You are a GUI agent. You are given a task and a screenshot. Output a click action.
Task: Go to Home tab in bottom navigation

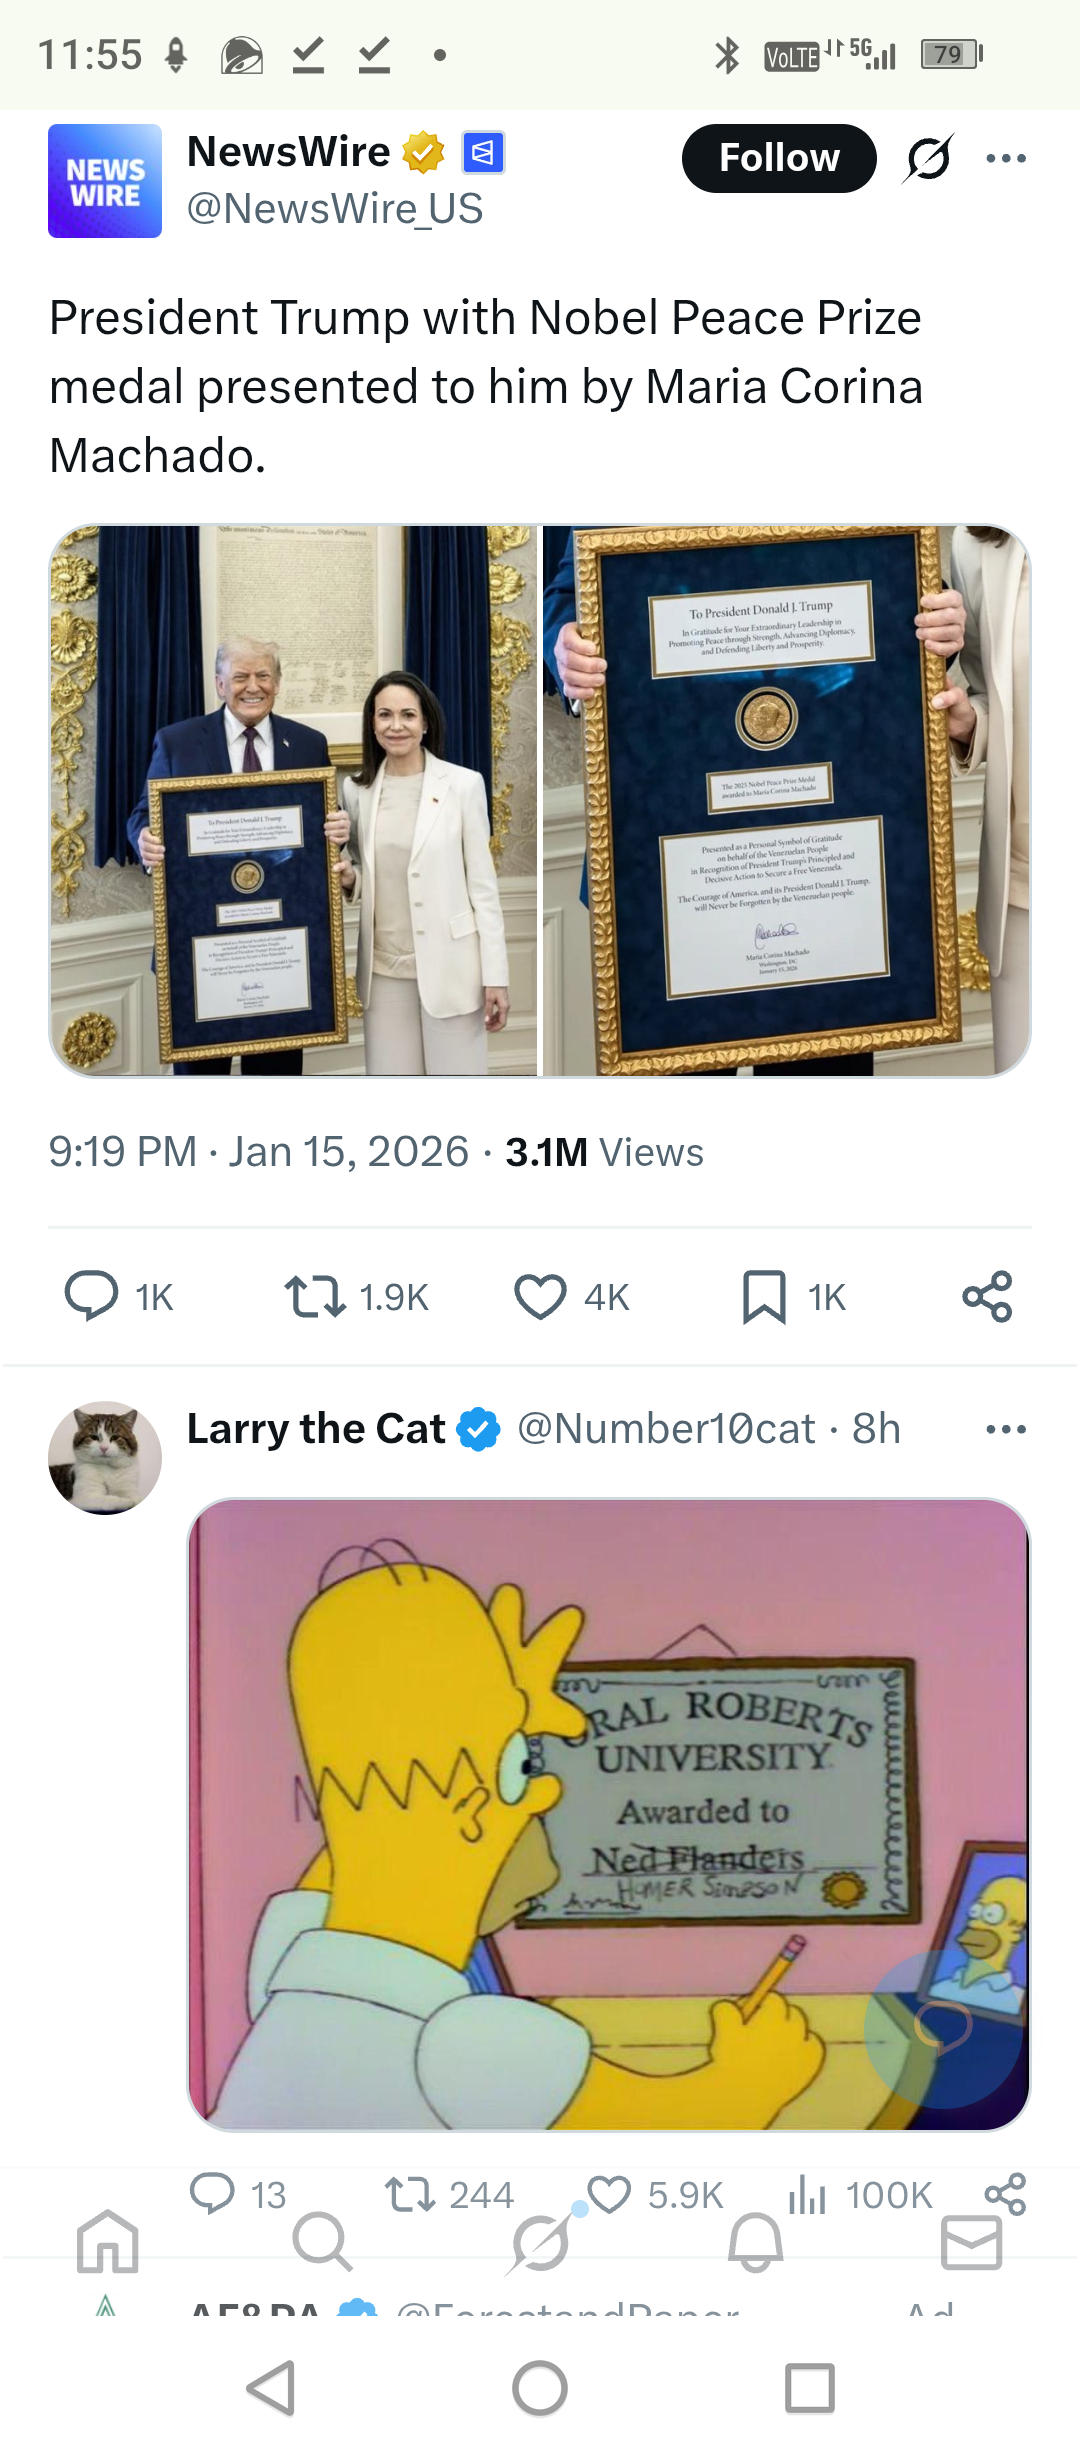[108, 2241]
